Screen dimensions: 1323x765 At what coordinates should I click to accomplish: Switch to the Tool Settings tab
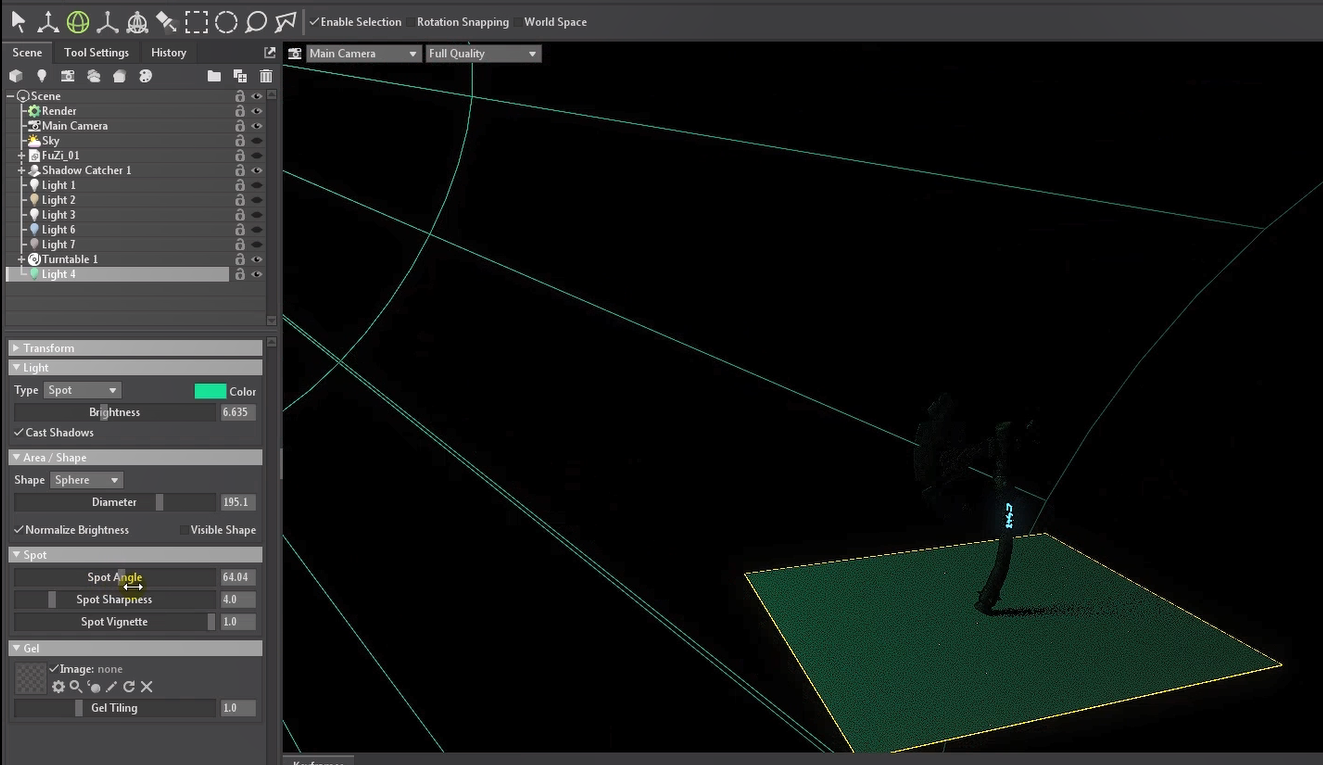pos(96,53)
